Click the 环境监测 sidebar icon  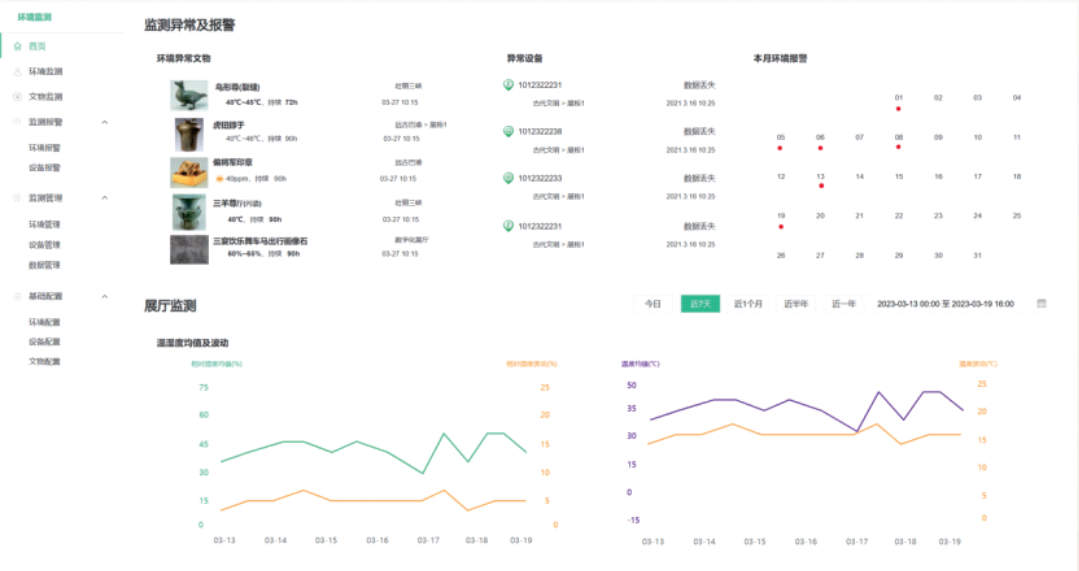[18, 72]
